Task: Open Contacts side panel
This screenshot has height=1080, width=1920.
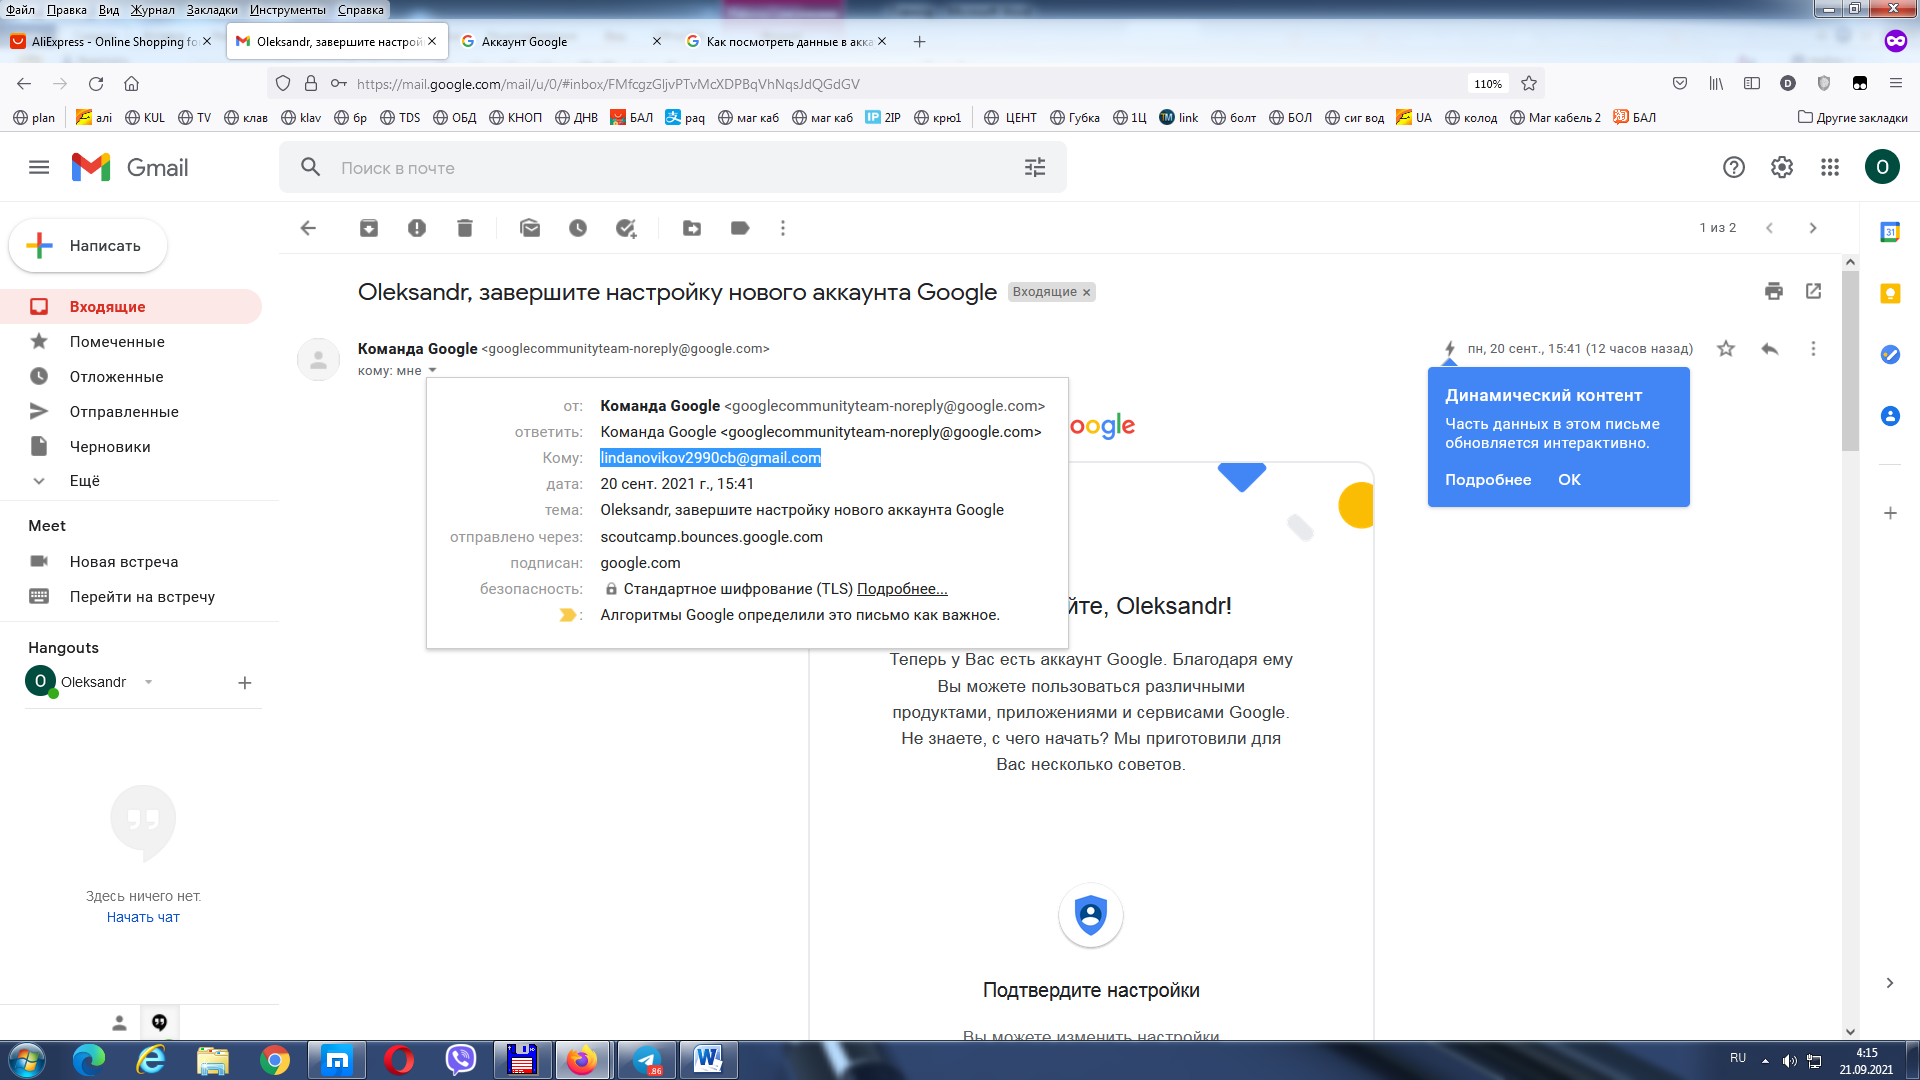Action: click(x=1890, y=415)
